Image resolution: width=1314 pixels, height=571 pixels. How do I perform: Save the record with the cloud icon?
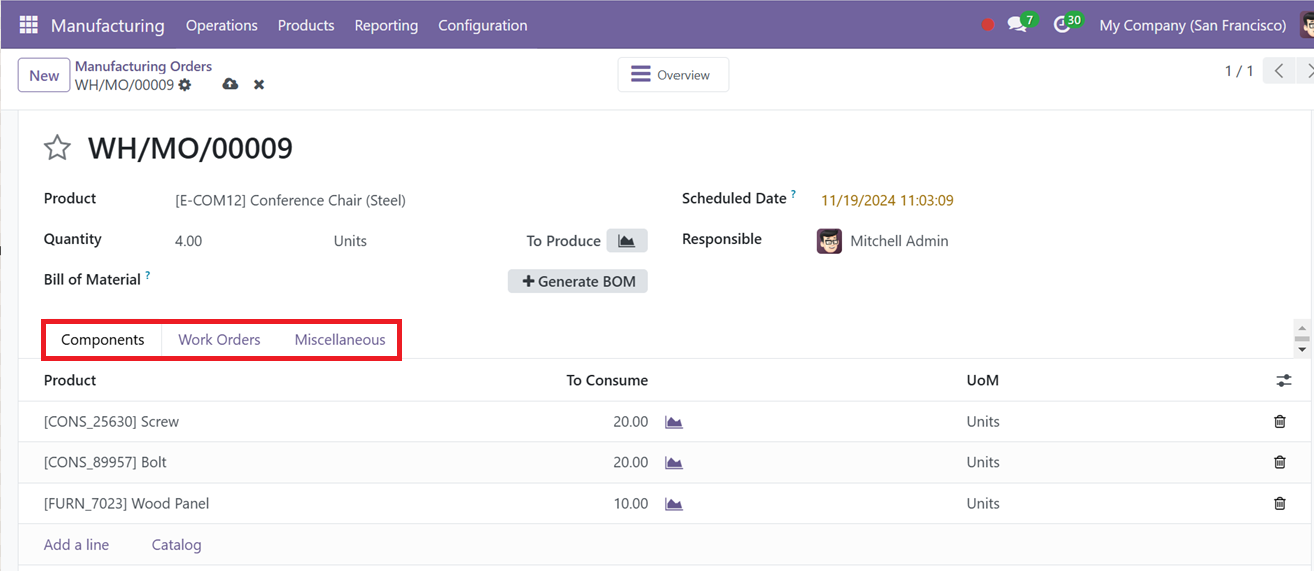230,85
